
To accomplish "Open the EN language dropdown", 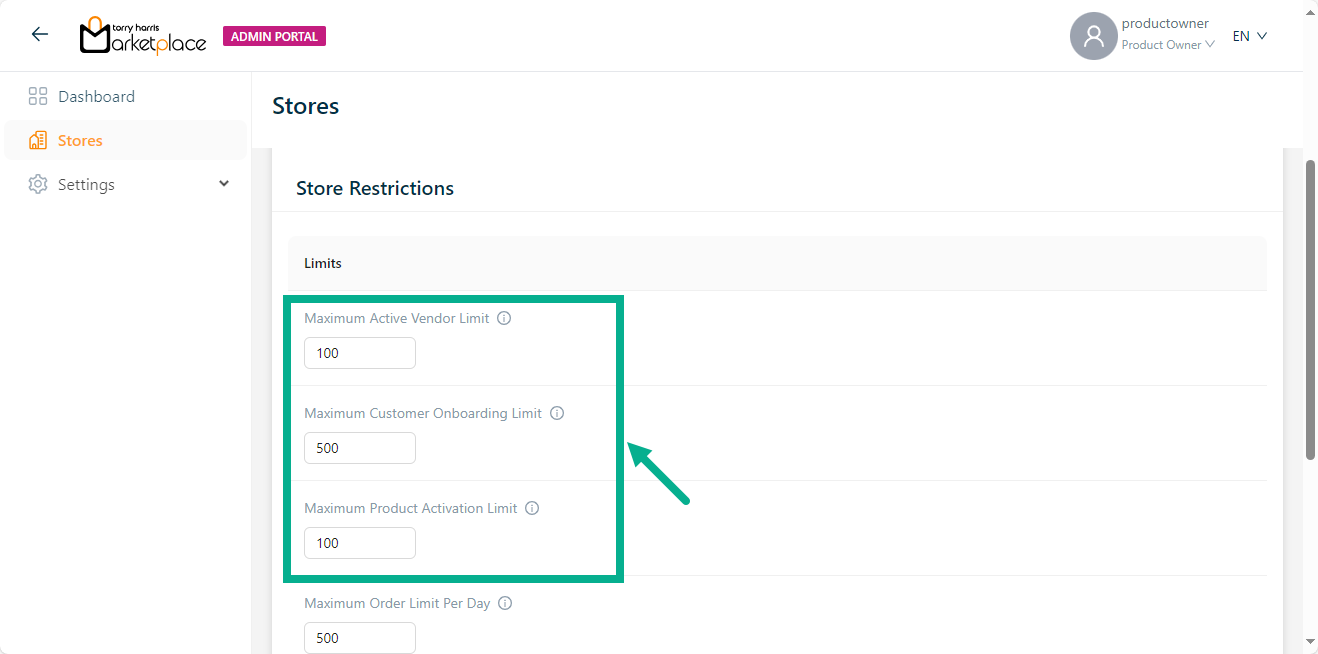I will tap(1250, 36).
